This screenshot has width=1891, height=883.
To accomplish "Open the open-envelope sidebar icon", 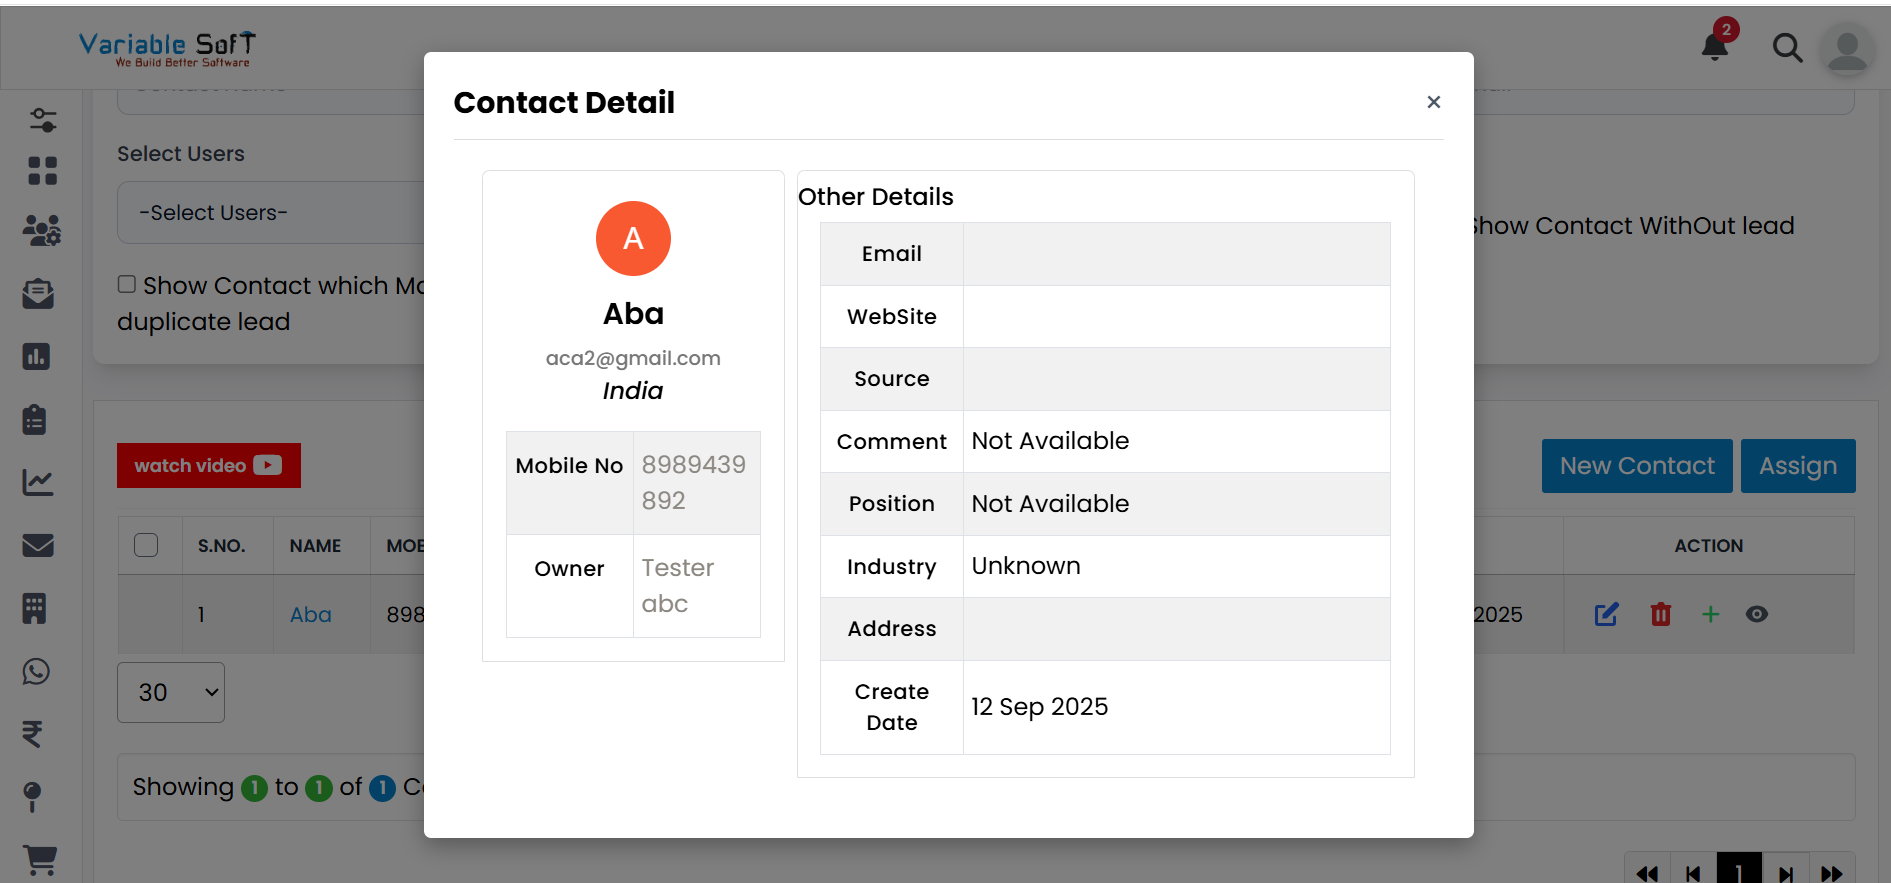I will coord(38,294).
